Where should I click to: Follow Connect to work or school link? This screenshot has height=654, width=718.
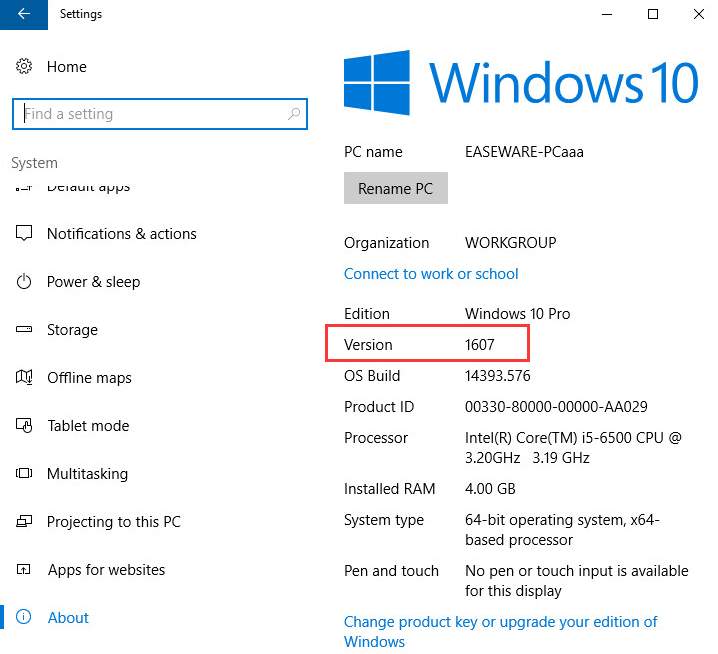coord(431,274)
